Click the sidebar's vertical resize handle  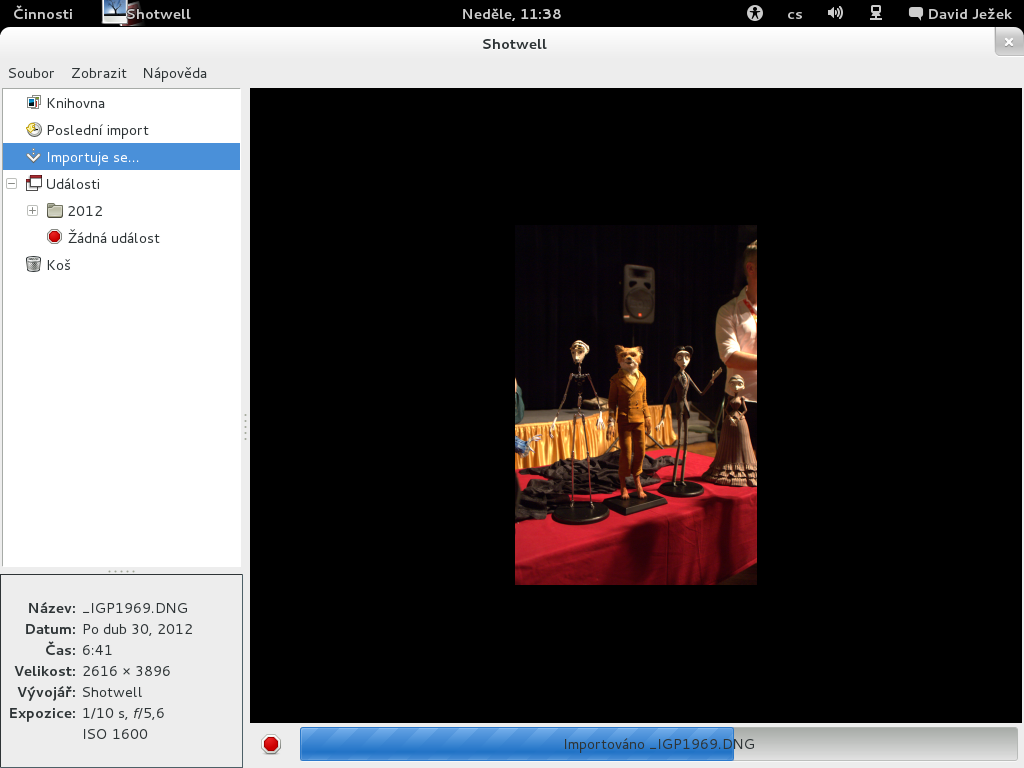point(246,426)
